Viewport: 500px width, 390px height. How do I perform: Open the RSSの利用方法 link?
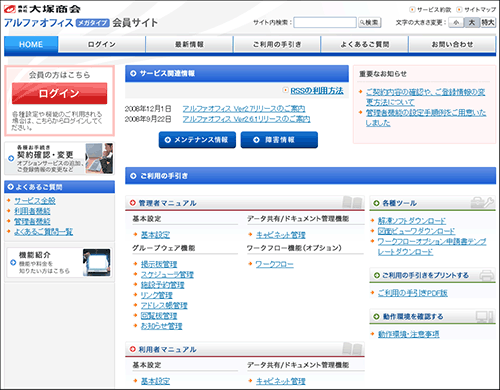(x=317, y=91)
